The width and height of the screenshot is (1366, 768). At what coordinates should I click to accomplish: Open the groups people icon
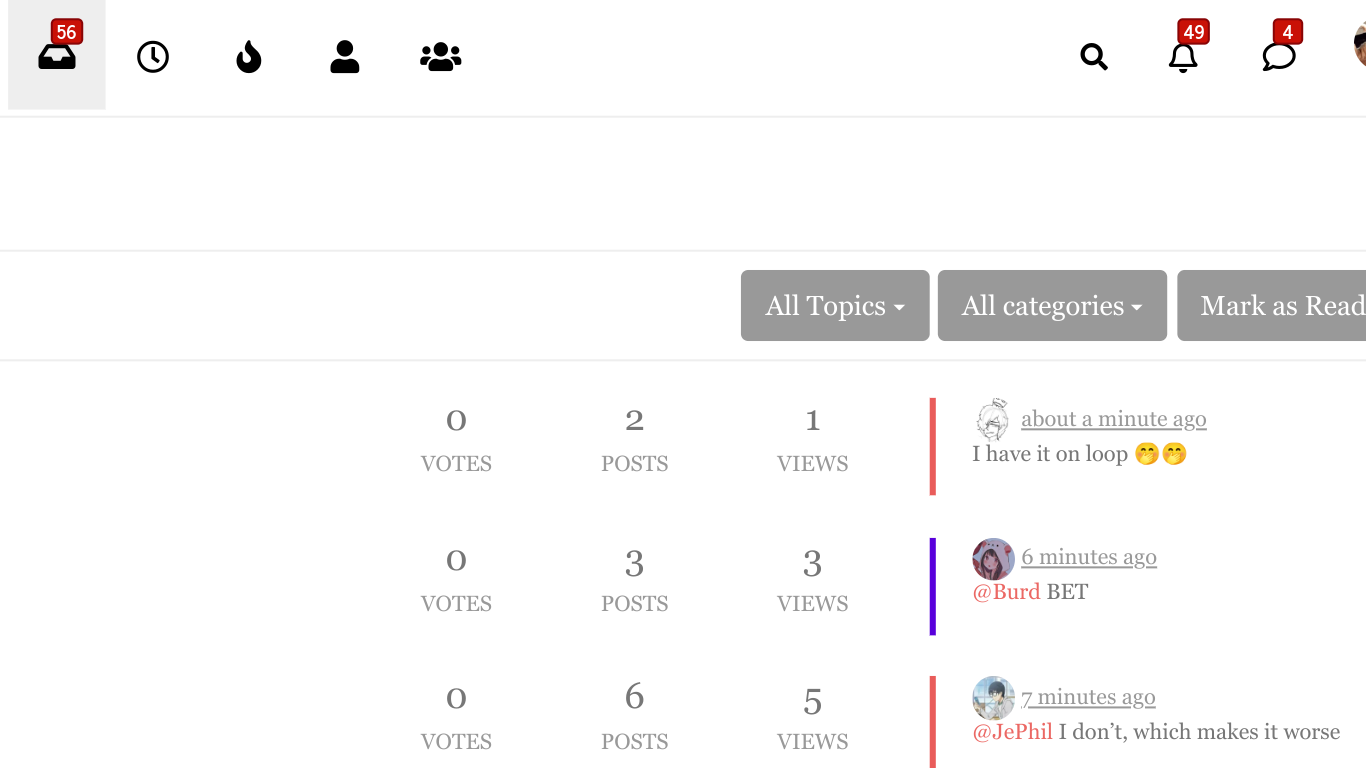click(x=440, y=57)
